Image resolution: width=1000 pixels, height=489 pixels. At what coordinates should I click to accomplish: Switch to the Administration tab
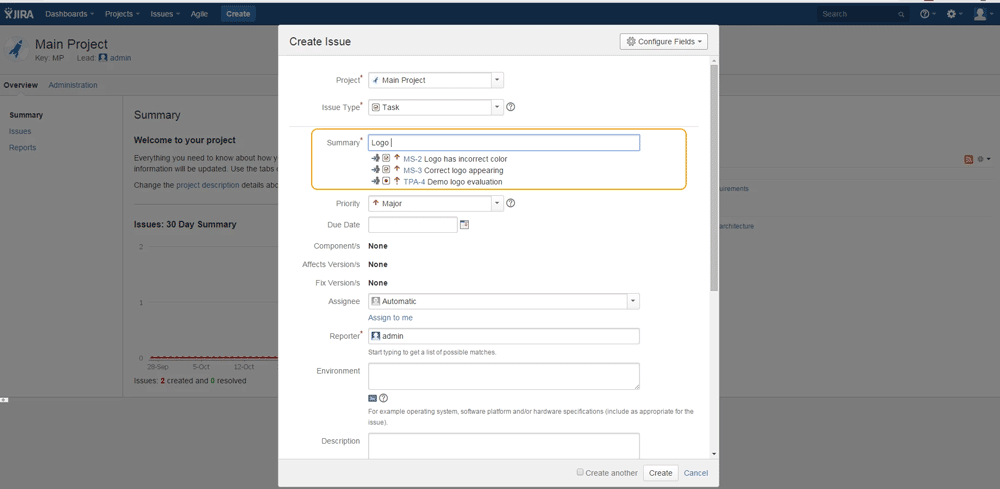[x=73, y=85]
